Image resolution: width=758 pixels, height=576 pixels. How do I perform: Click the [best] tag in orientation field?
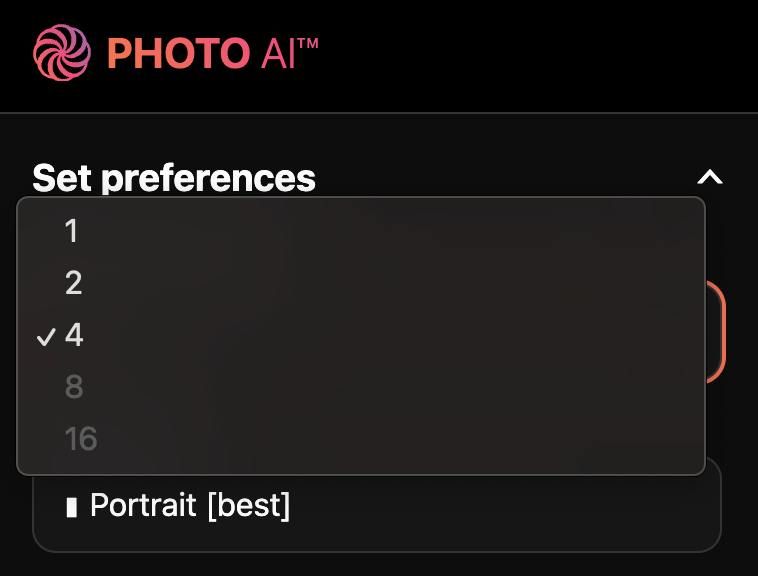[249, 506]
